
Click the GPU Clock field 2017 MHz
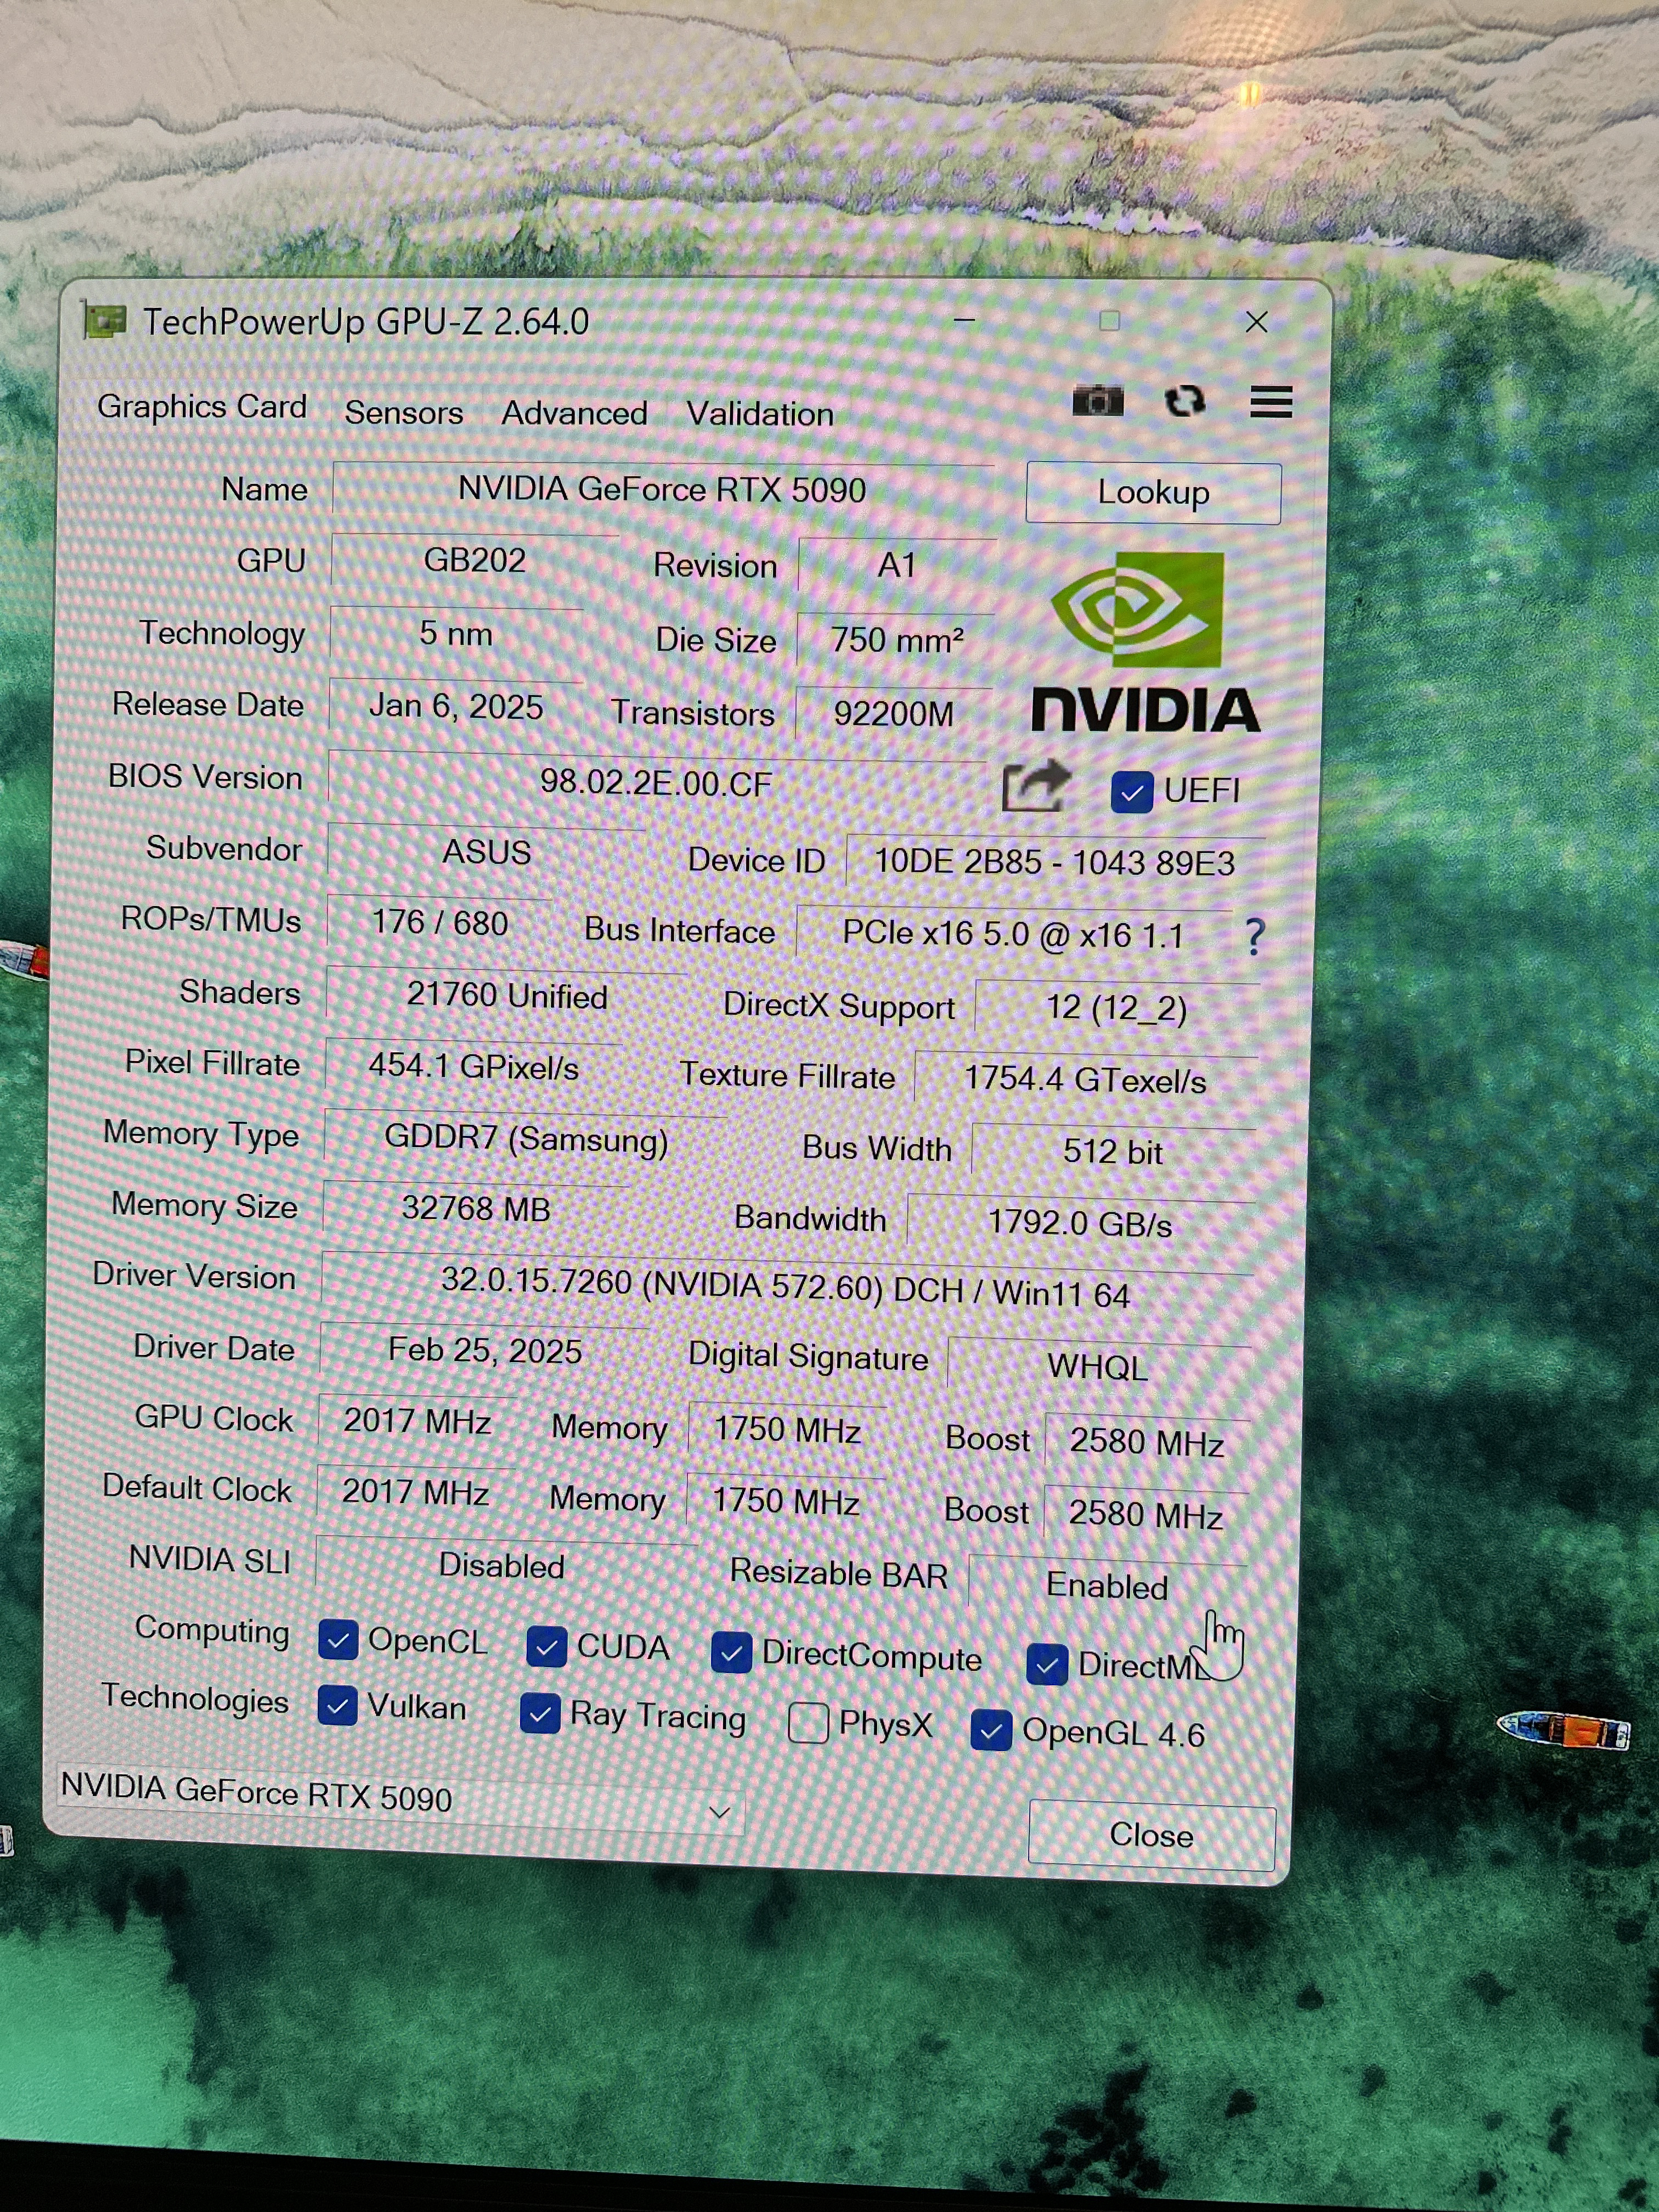417,1421
